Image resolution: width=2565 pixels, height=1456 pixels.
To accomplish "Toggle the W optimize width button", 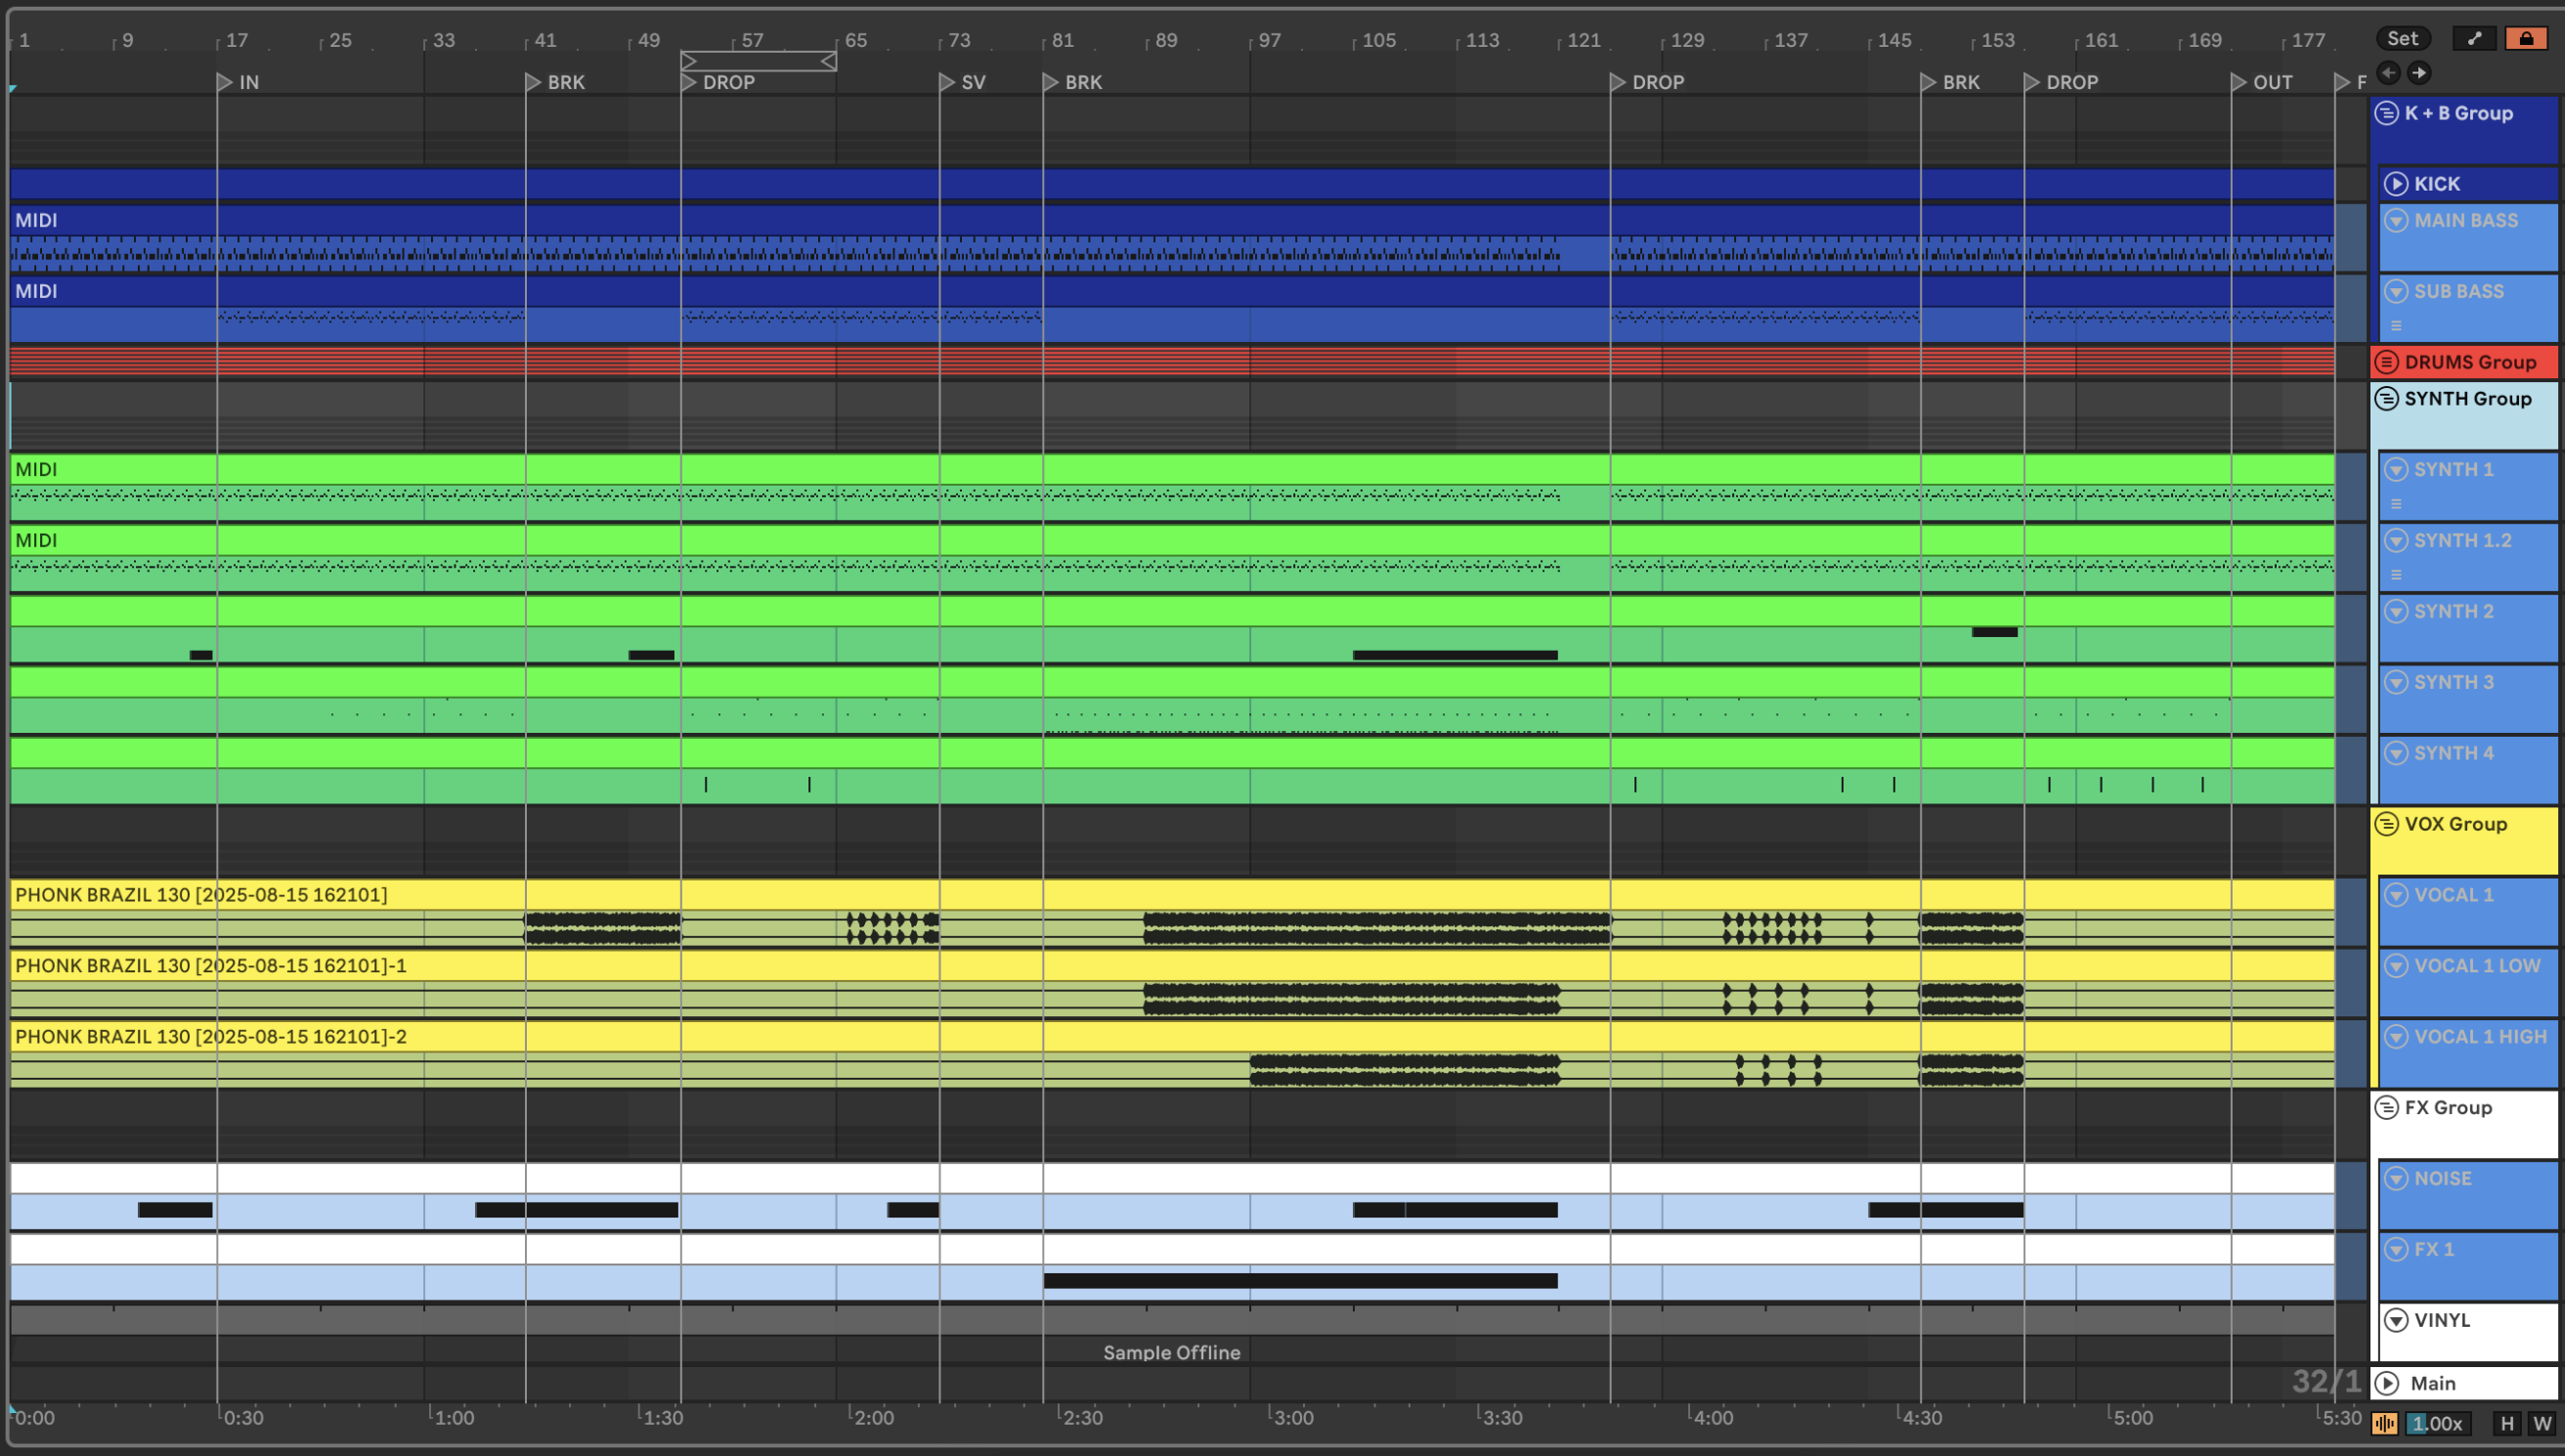I will (2541, 1423).
